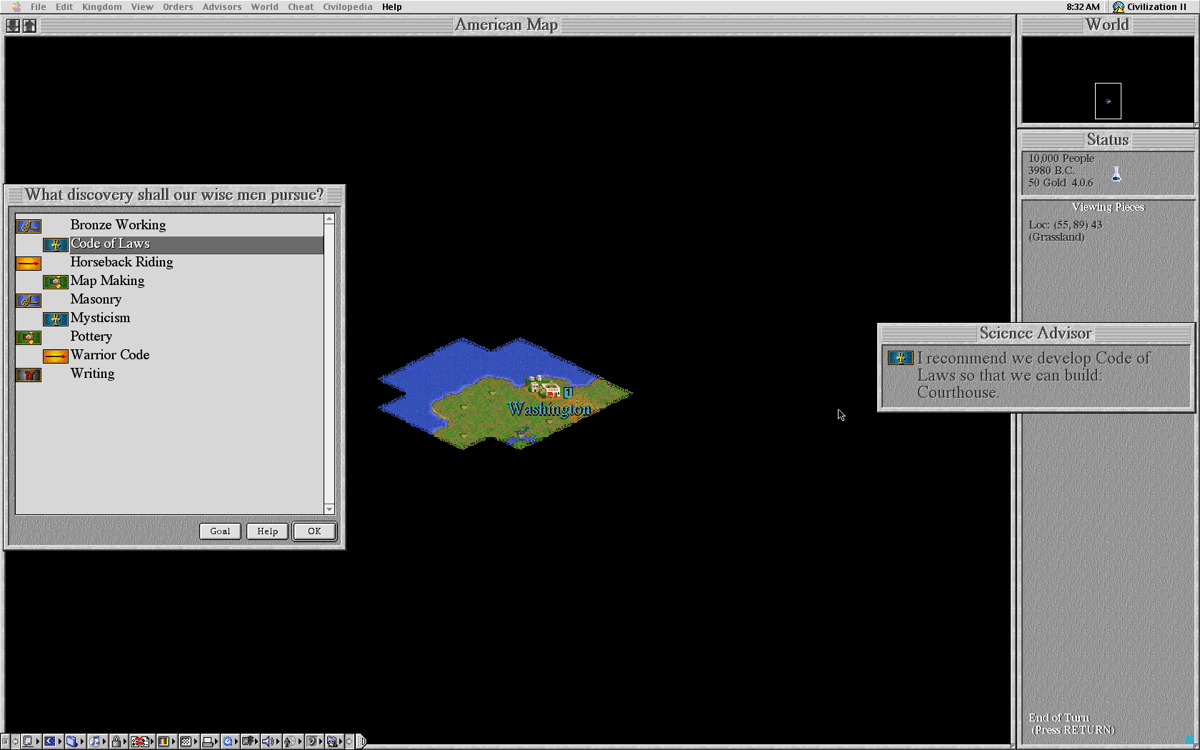Click the zoom-in arrow icon on the map title bar
This screenshot has height=750, width=1200.
(x=29, y=26)
